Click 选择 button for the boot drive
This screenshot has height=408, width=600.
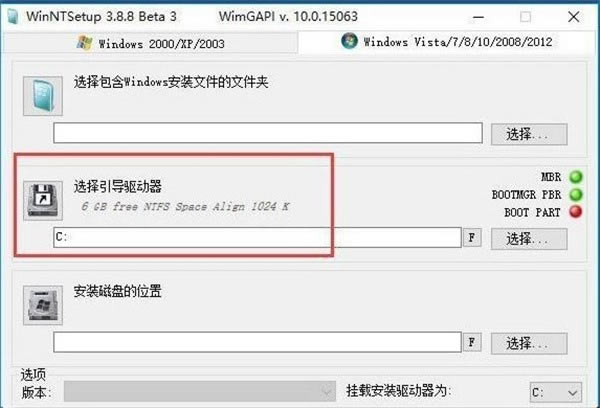coord(529,239)
